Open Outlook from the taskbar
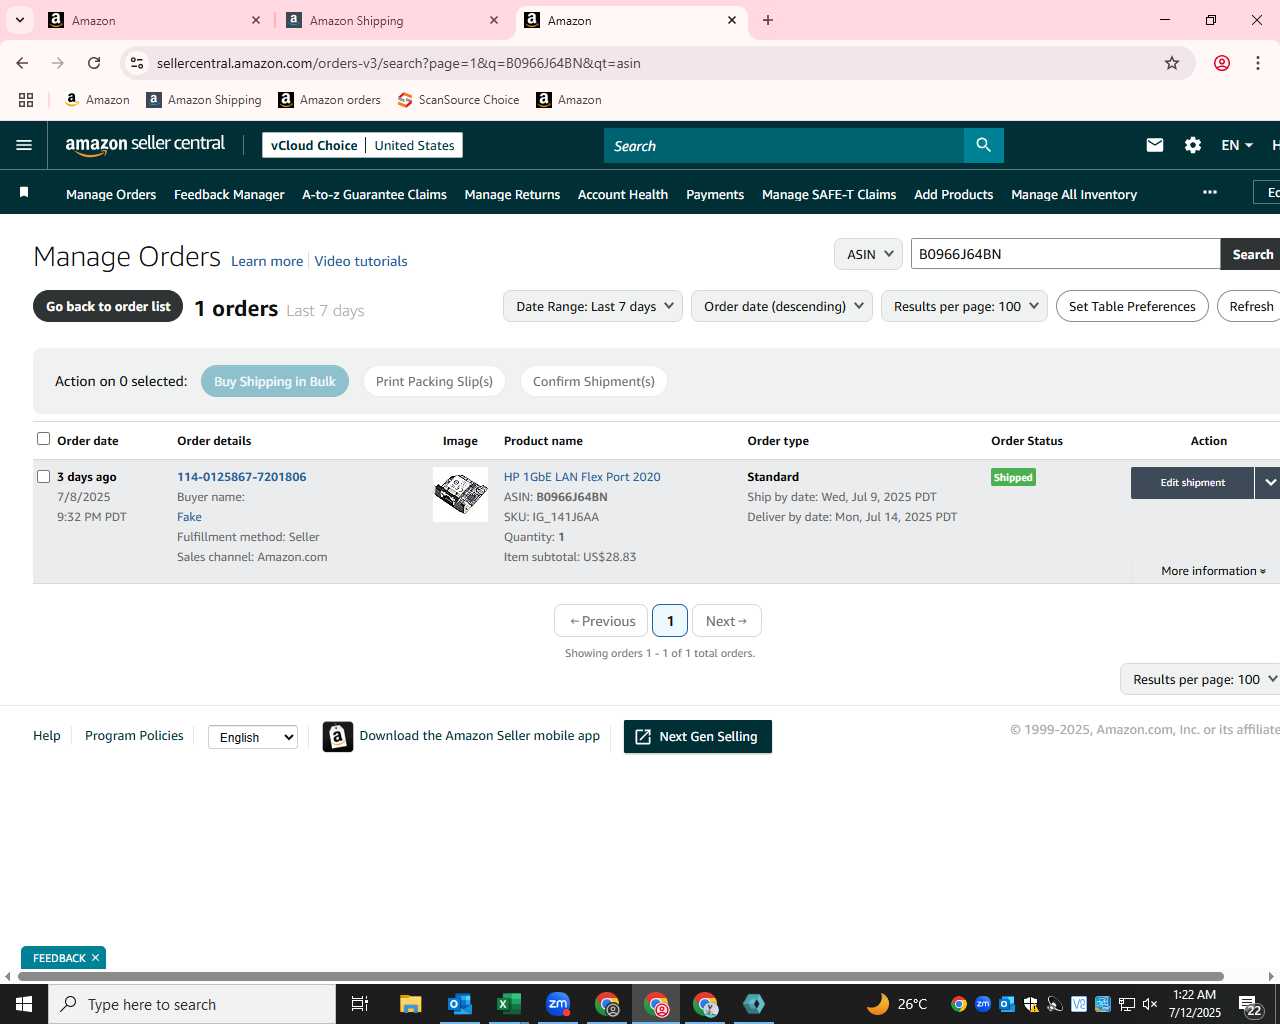 (460, 1004)
